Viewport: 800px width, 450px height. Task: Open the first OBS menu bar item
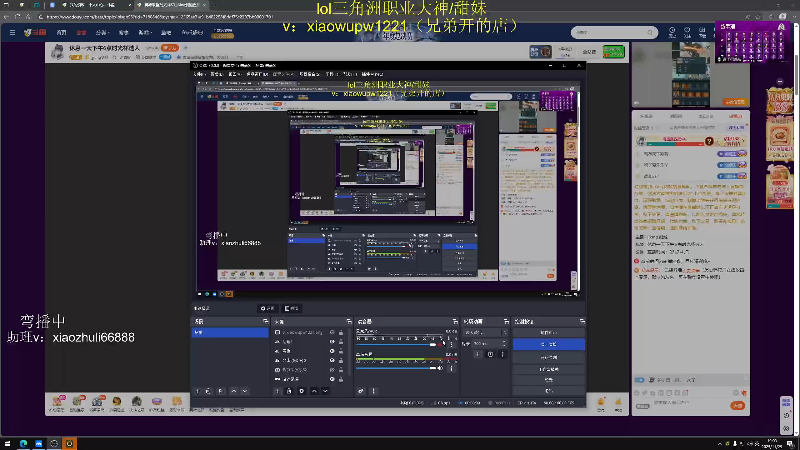click(199, 74)
